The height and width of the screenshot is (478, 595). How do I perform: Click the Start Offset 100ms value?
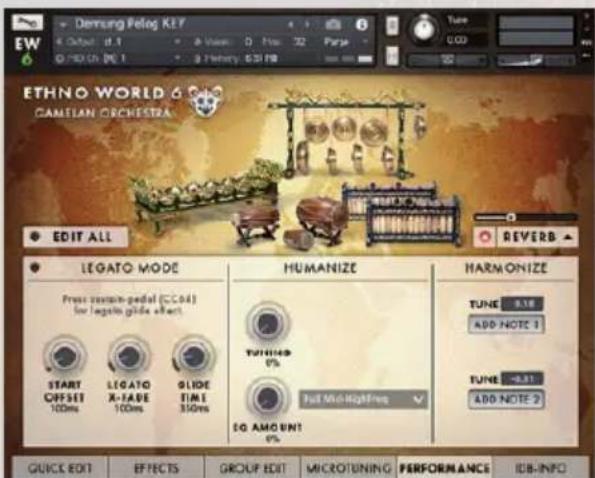tap(65, 409)
